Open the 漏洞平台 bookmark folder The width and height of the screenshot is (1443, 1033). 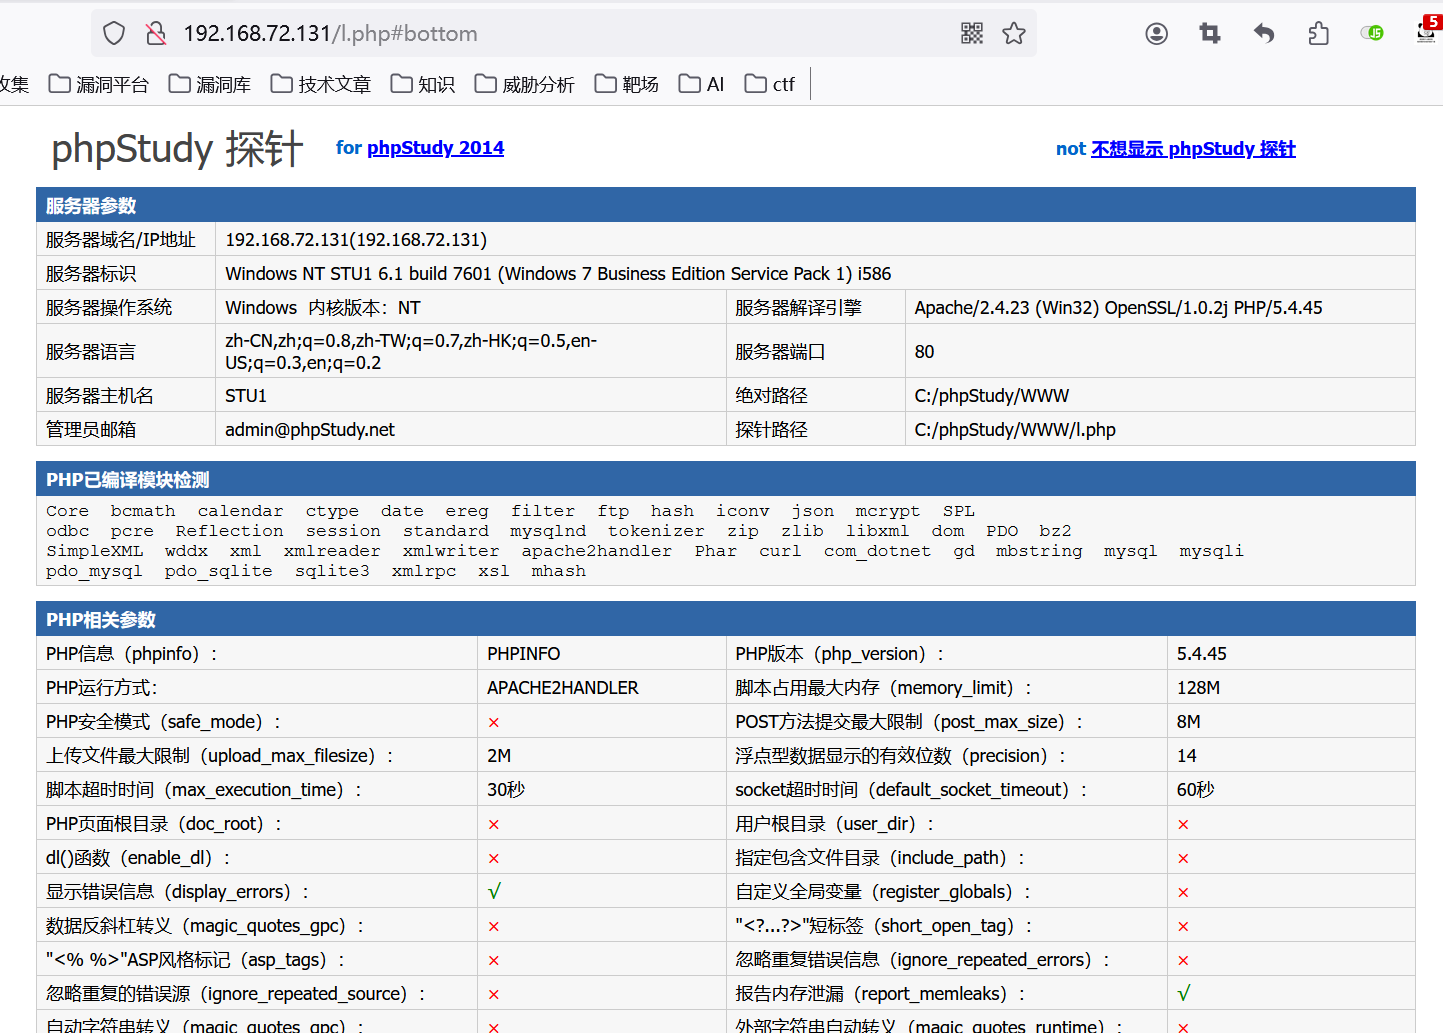[99, 84]
